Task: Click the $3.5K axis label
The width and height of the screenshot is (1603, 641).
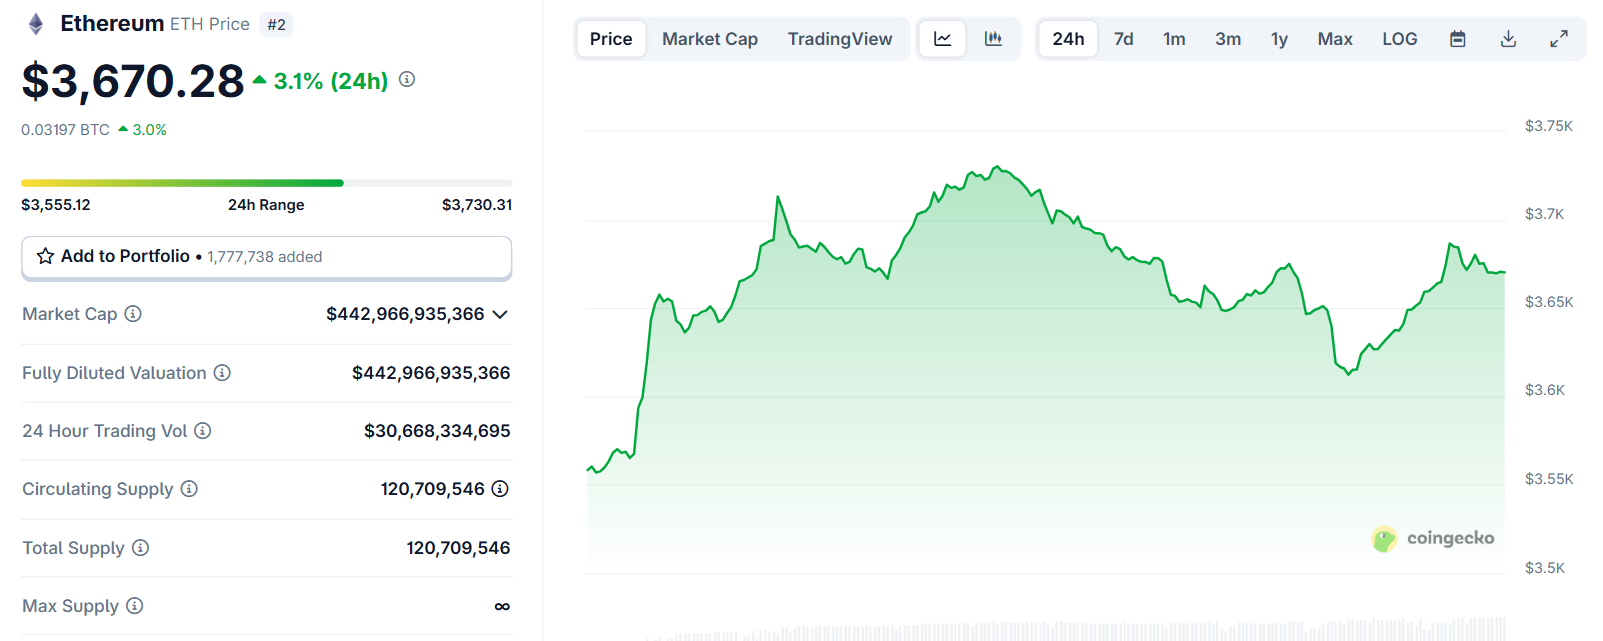Action: (1545, 568)
